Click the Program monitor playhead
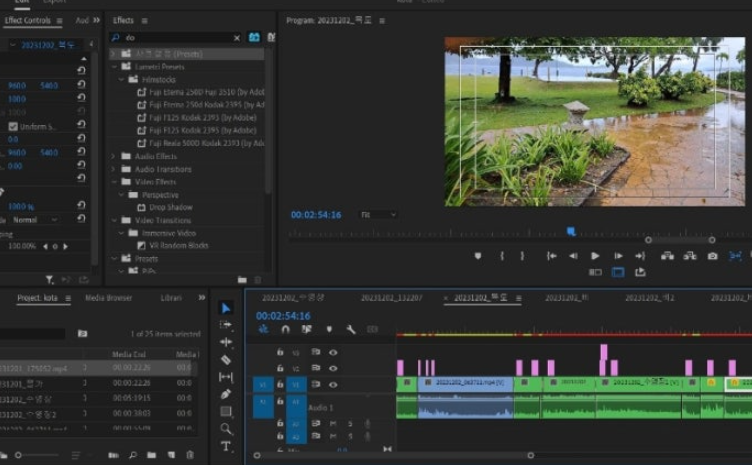The image size is (752, 465). tap(571, 231)
